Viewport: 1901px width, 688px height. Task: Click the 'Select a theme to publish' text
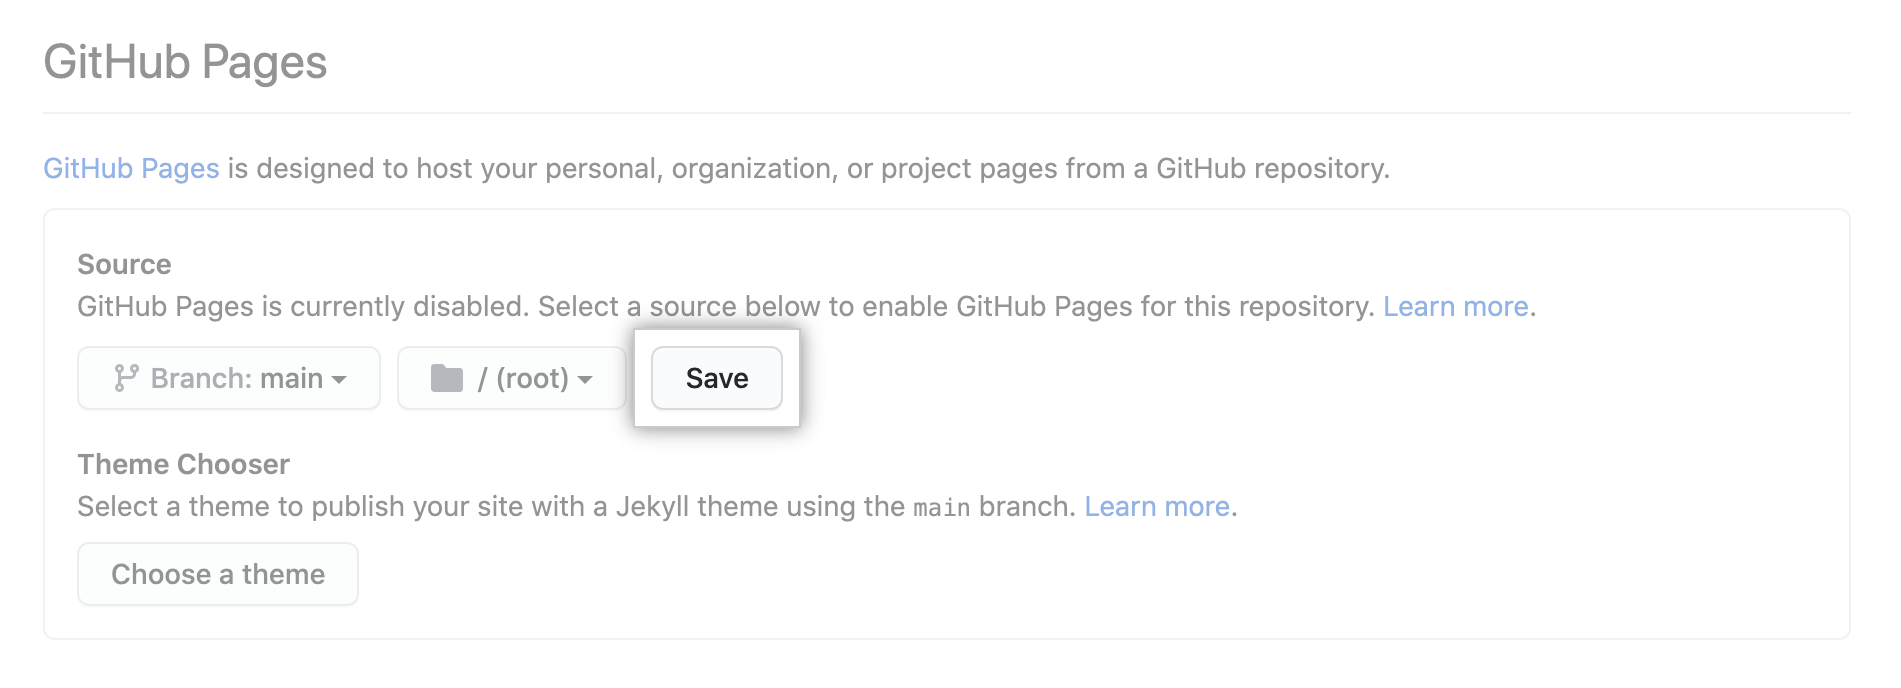point(242,506)
